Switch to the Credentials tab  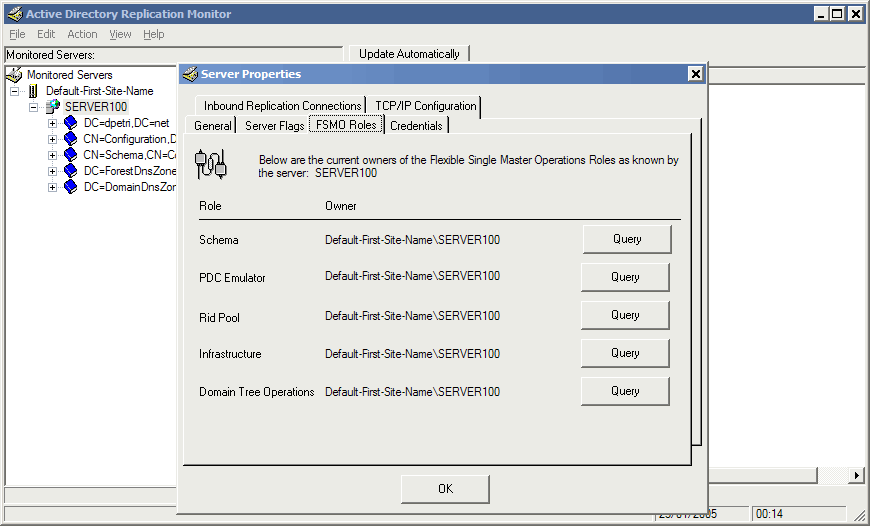[x=416, y=125]
